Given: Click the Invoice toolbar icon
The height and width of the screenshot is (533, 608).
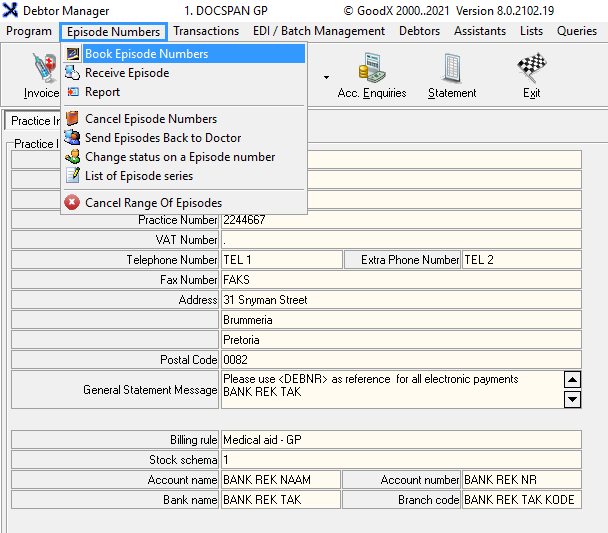Looking at the screenshot, I should pos(40,75).
